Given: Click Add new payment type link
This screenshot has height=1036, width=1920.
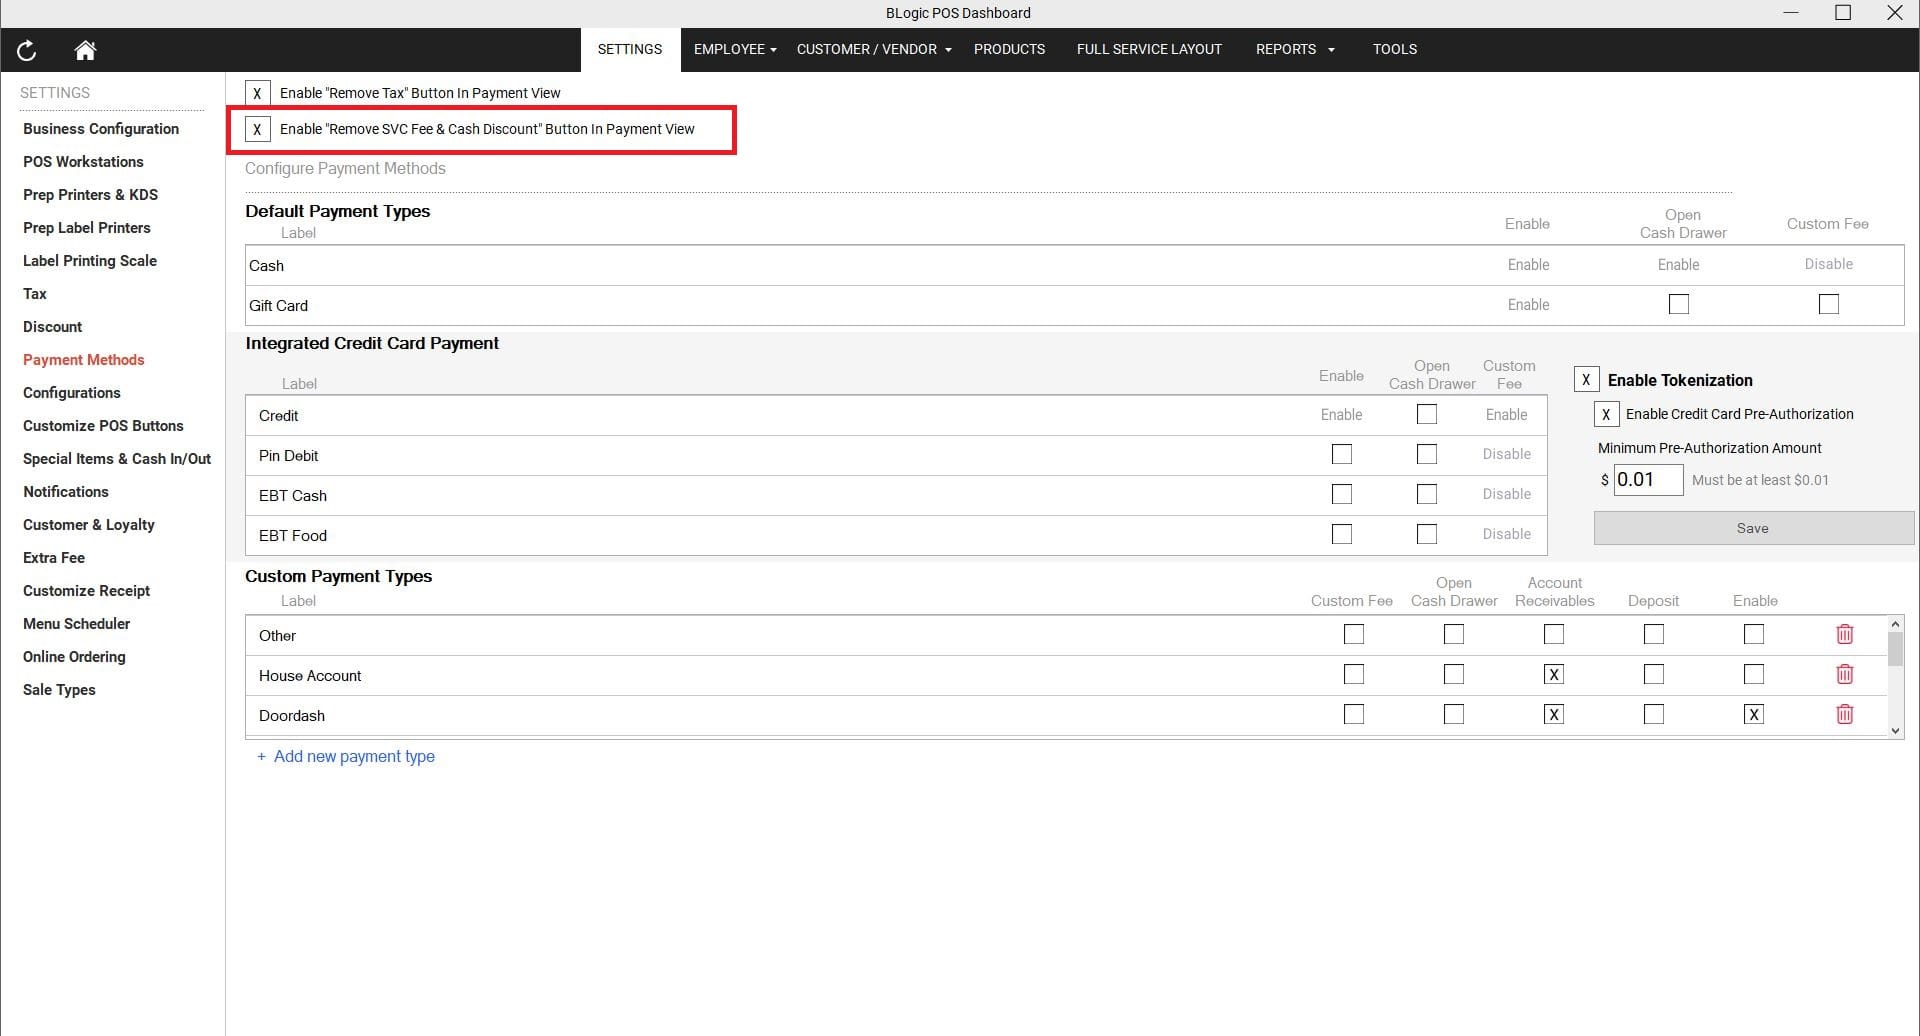Looking at the screenshot, I should click(353, 756).
